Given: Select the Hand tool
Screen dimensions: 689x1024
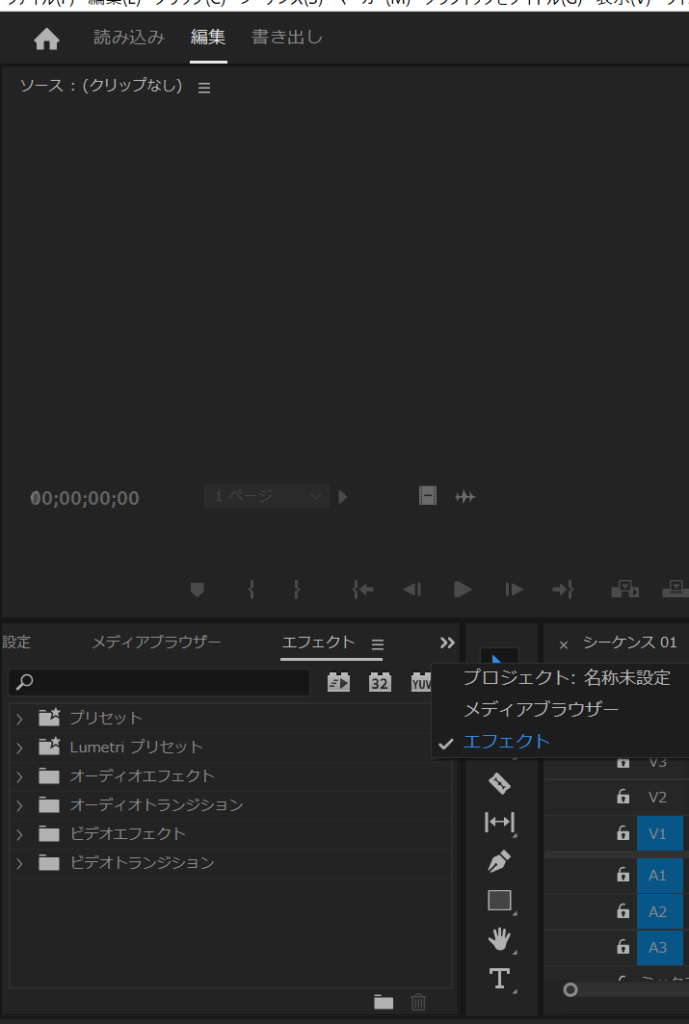Looking at the screenshot, I should click(x=499, y=939).
